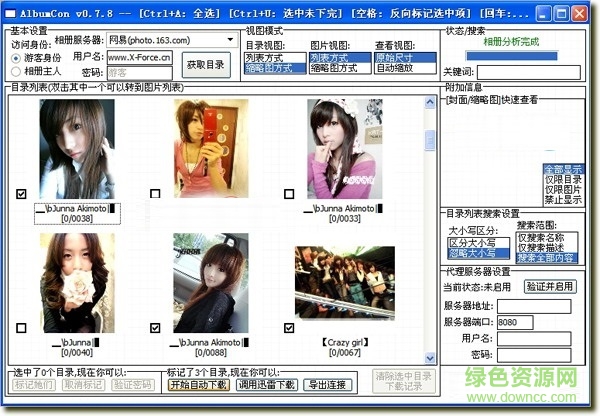Click the 清除选中目录下载记录 button
This screenshot has height=416, width=600.
point(404,381)
